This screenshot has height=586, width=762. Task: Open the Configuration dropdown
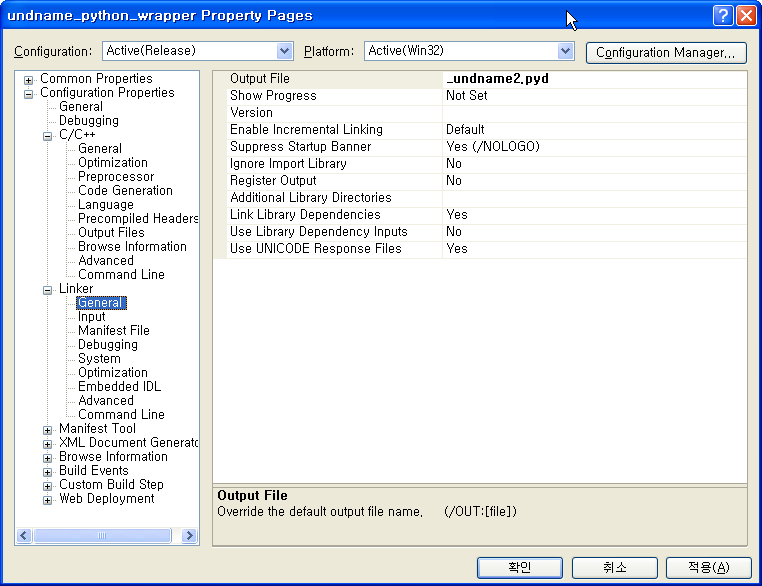(284, 51)
